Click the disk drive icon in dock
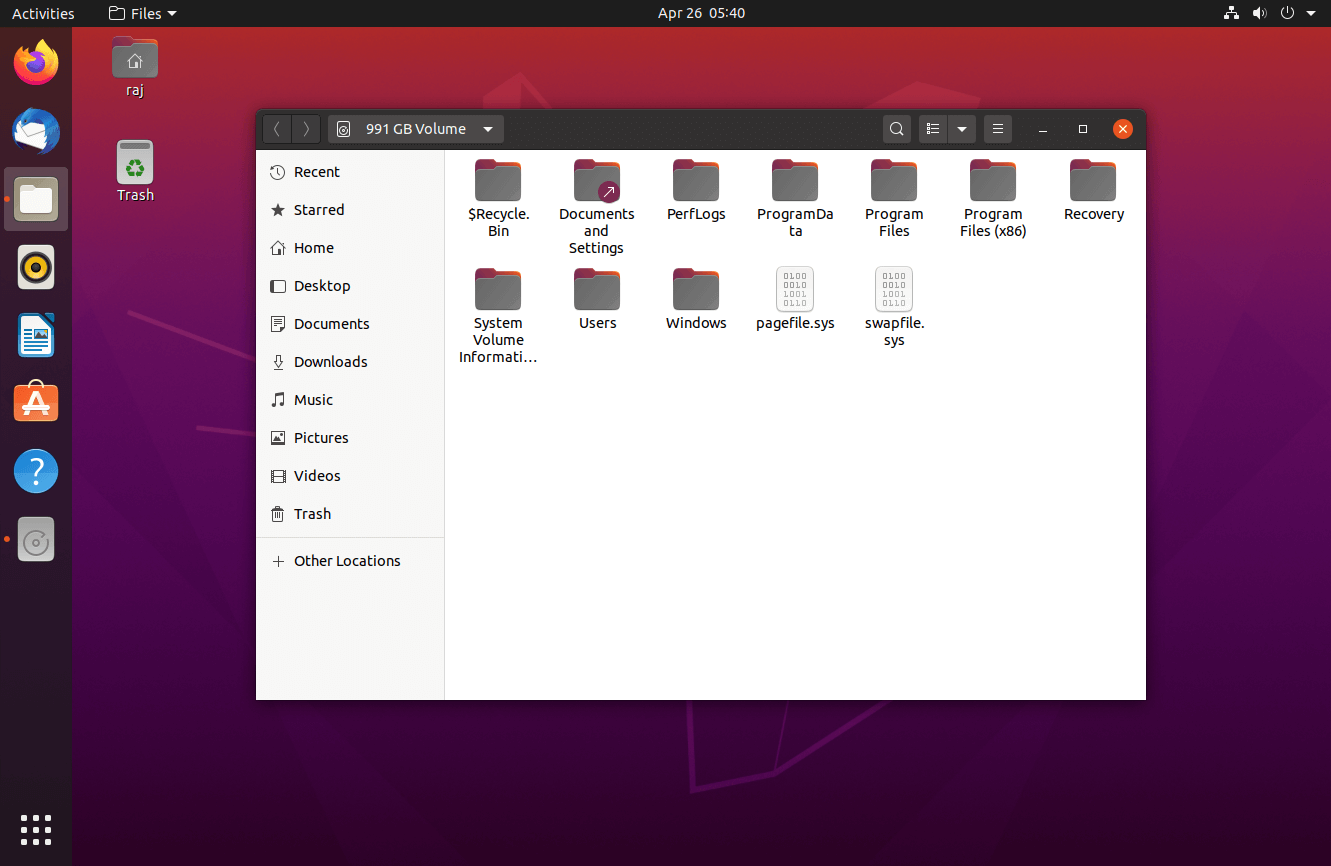 coord(36,539)
